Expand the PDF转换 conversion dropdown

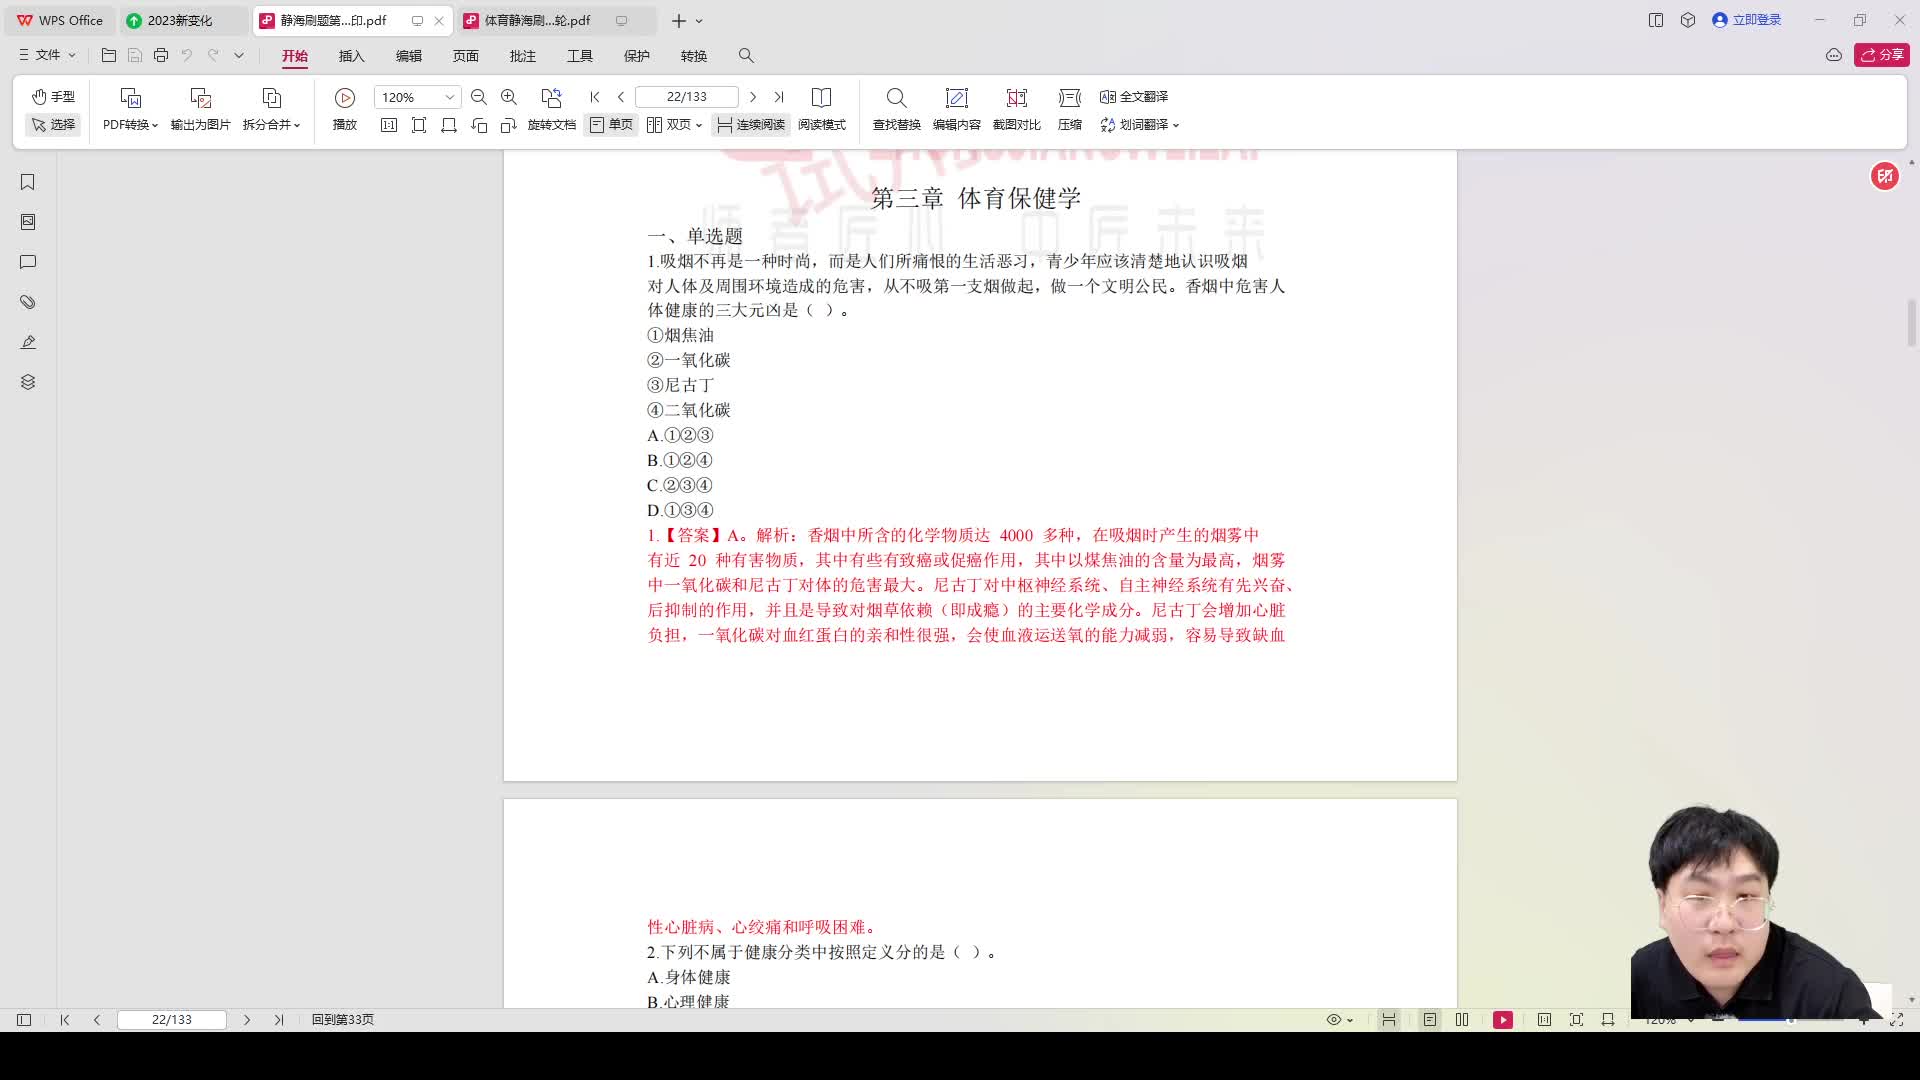tap(129, 125)
